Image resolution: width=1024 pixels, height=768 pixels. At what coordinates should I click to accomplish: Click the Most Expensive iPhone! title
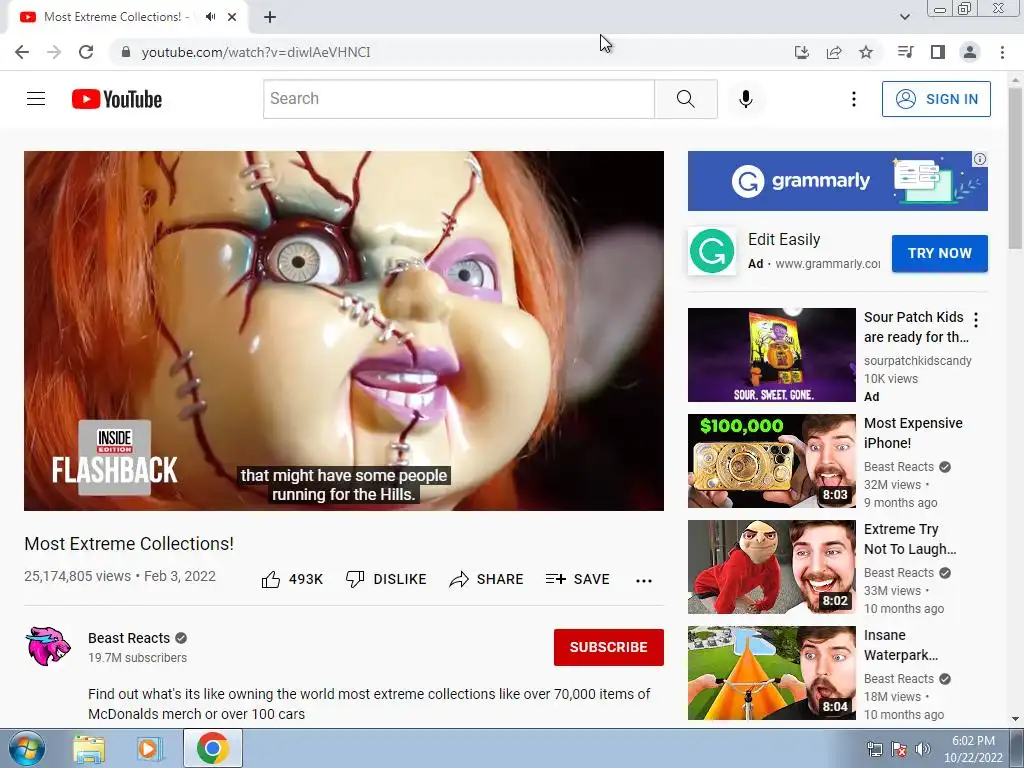pyautogui.click(x=913, y=433)
